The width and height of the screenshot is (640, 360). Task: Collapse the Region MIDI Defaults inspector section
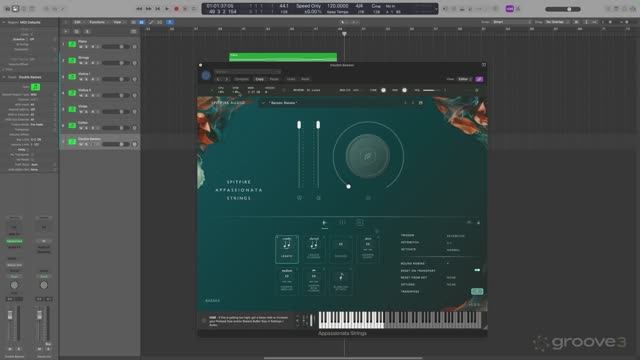pyautogui.click(x=4, y=22)
